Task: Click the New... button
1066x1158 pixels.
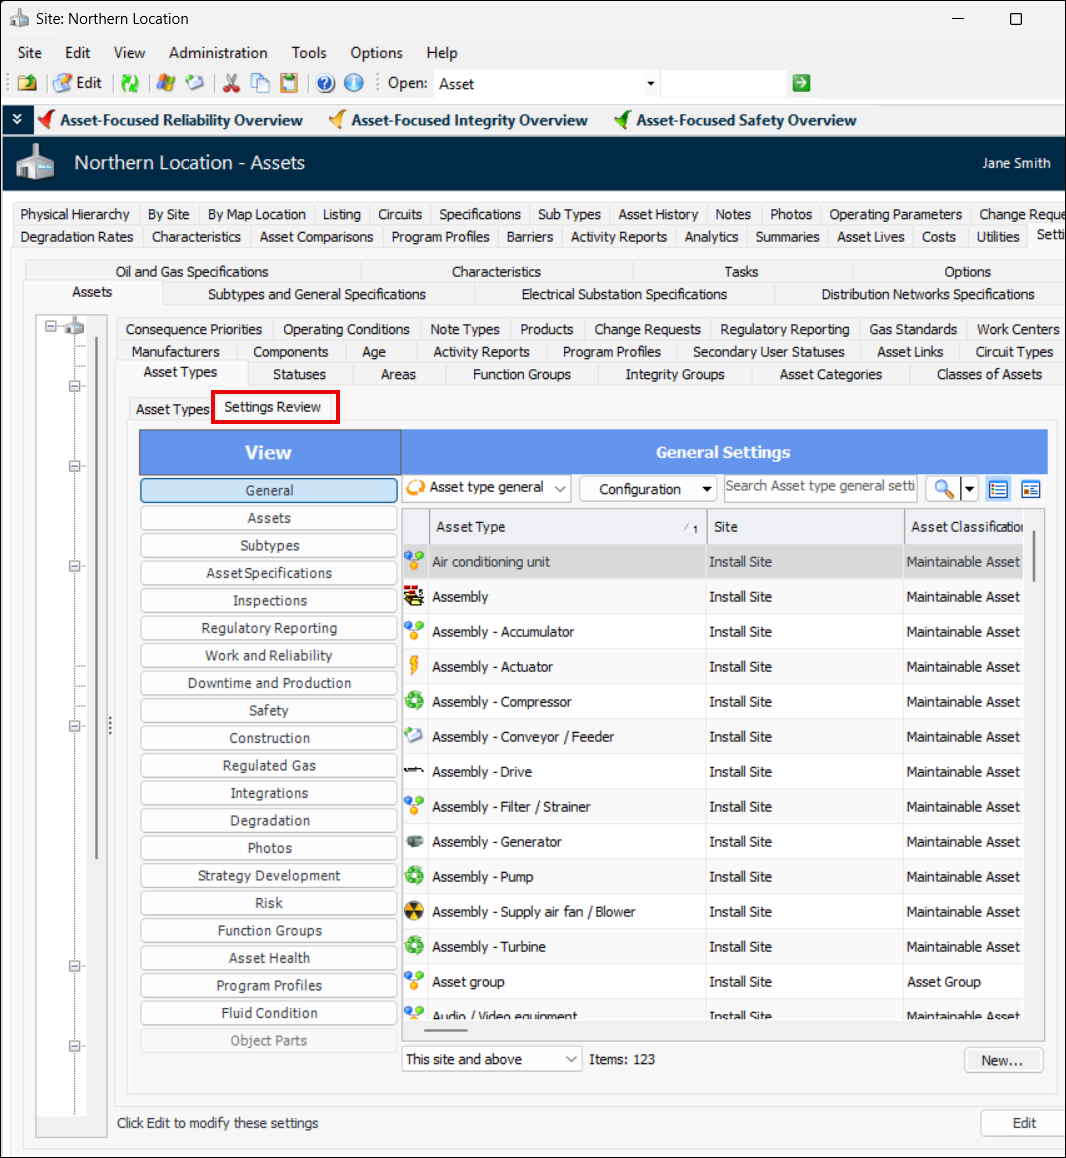Action: 1003,1060
